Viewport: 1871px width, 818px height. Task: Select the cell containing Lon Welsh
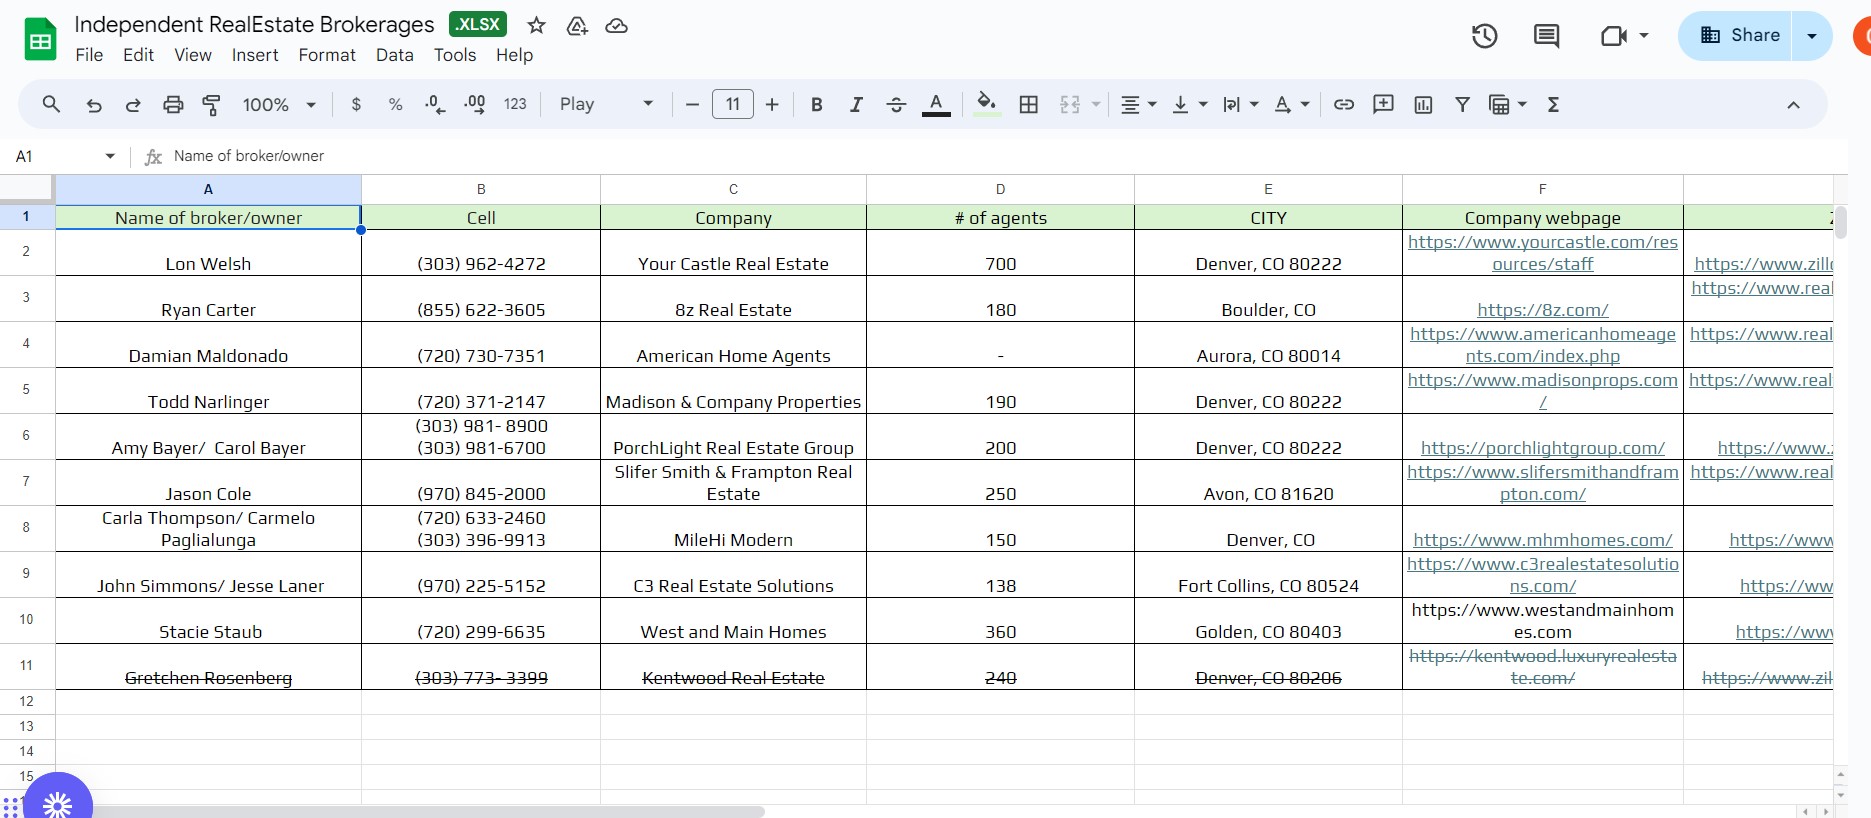pos(208,253)
